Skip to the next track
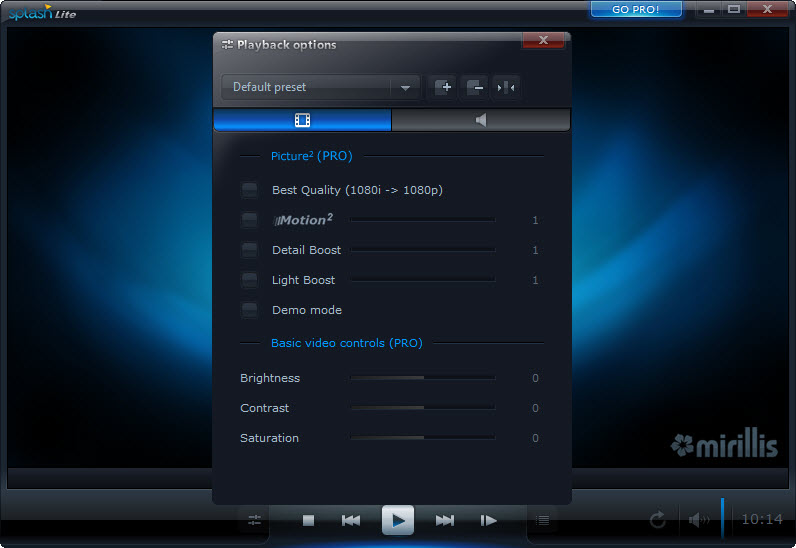This screenshot has height=548, width=796. tap(445, 520)
